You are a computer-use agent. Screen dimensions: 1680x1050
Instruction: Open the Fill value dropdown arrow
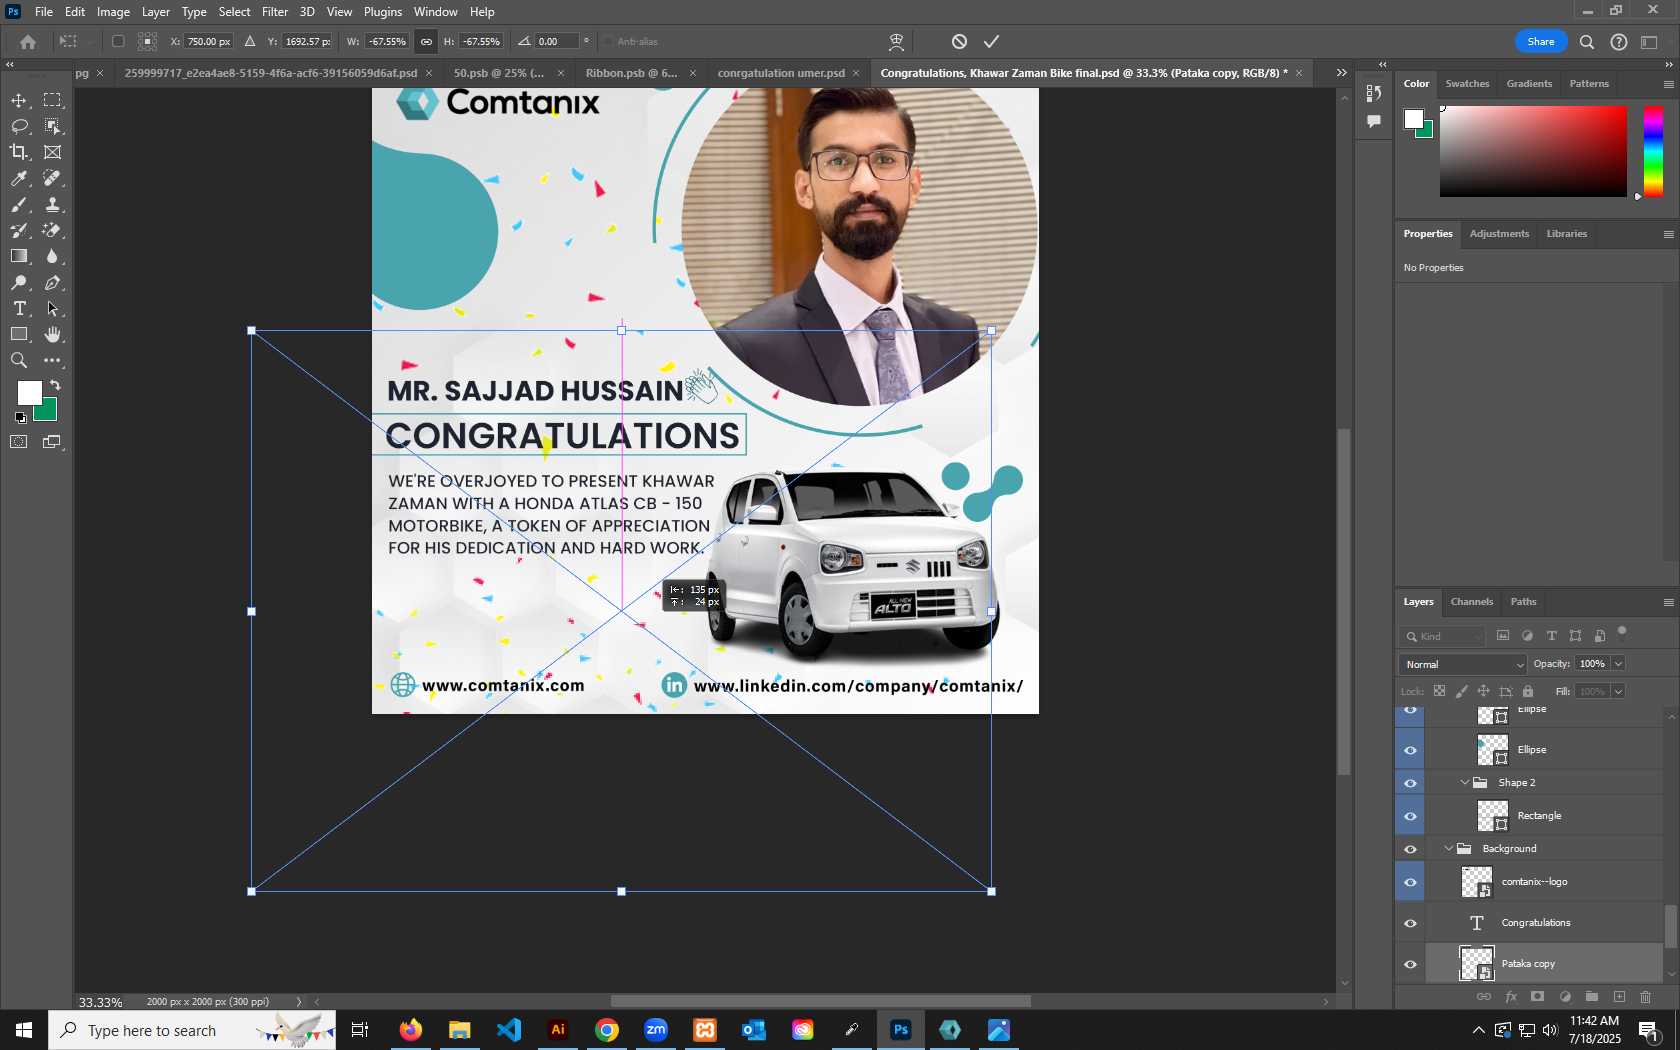tap(1618, 691)
